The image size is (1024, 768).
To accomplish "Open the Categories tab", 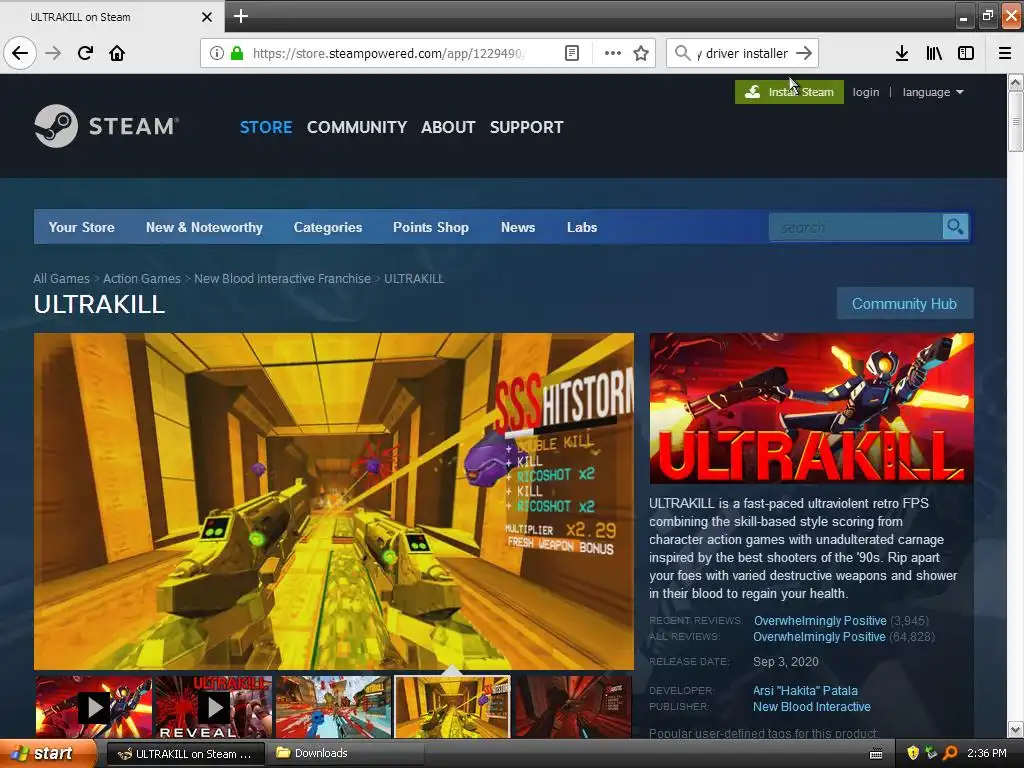I will 328,227.
